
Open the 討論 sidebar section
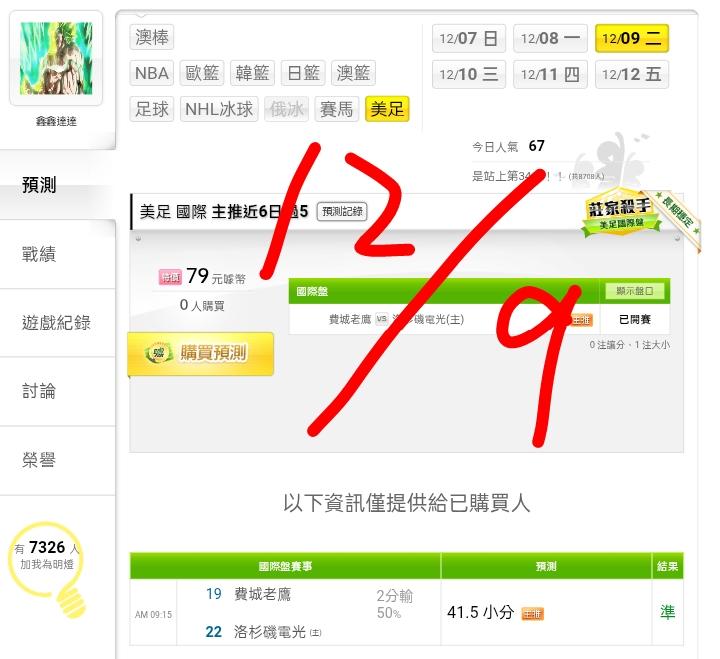39,391
